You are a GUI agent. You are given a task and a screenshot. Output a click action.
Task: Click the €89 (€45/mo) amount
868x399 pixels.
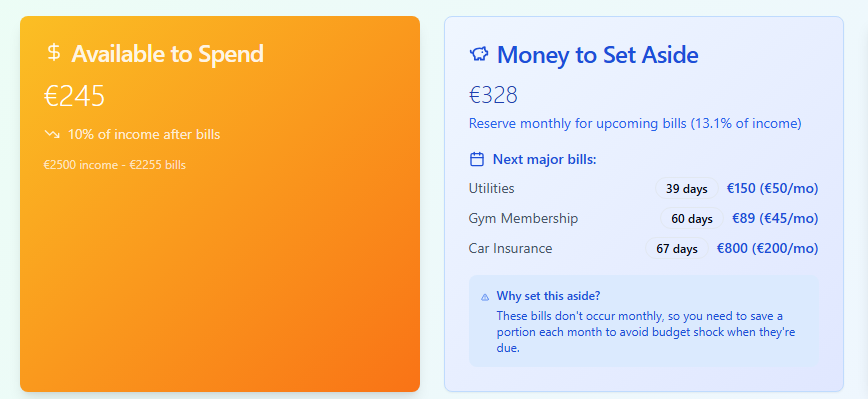[775, 219]
